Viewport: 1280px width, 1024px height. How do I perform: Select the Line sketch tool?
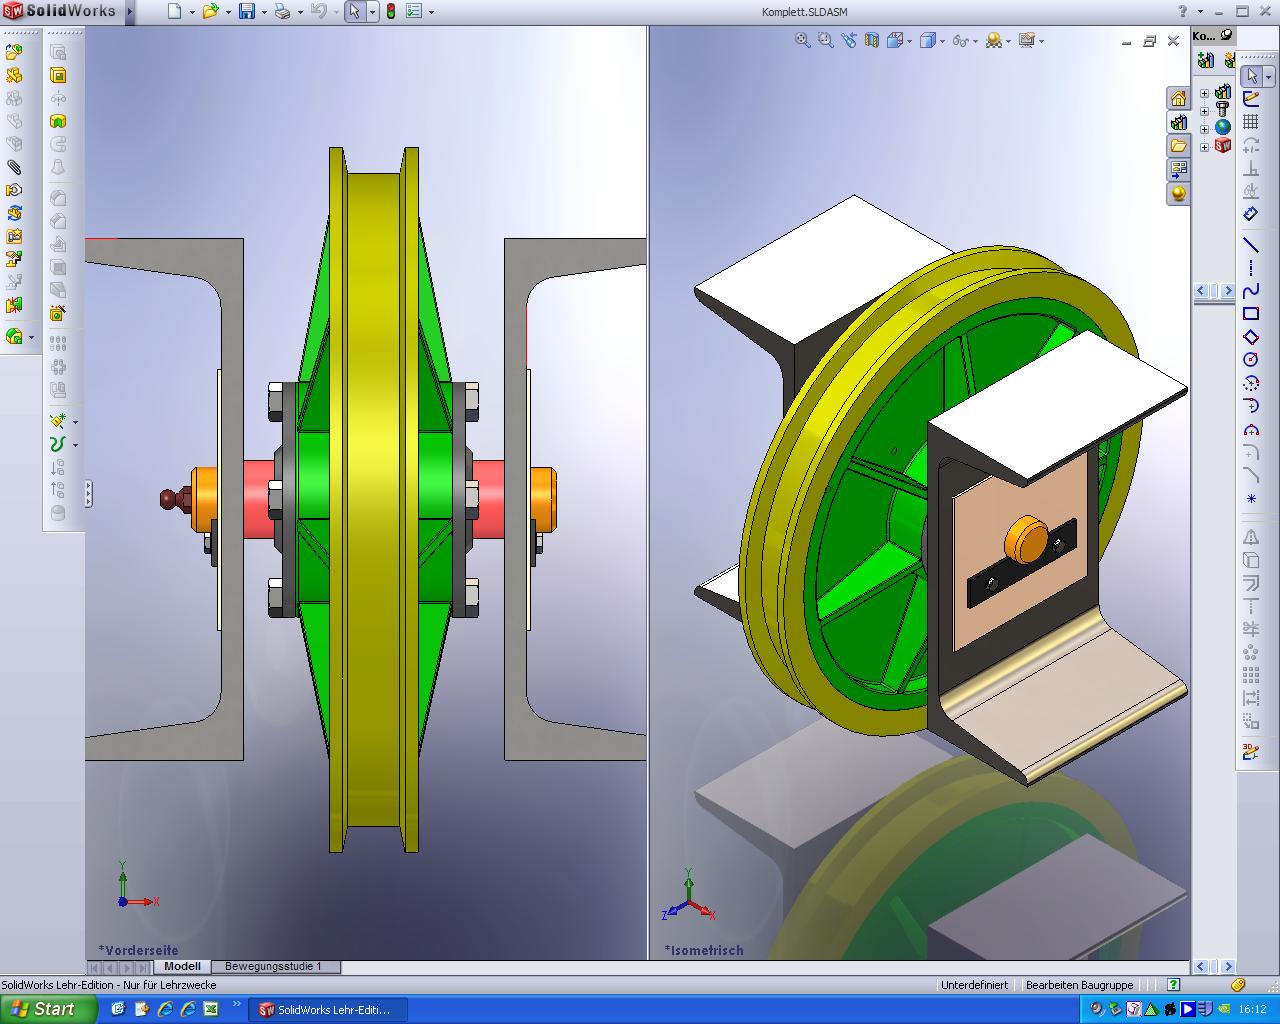point(1250,244)
